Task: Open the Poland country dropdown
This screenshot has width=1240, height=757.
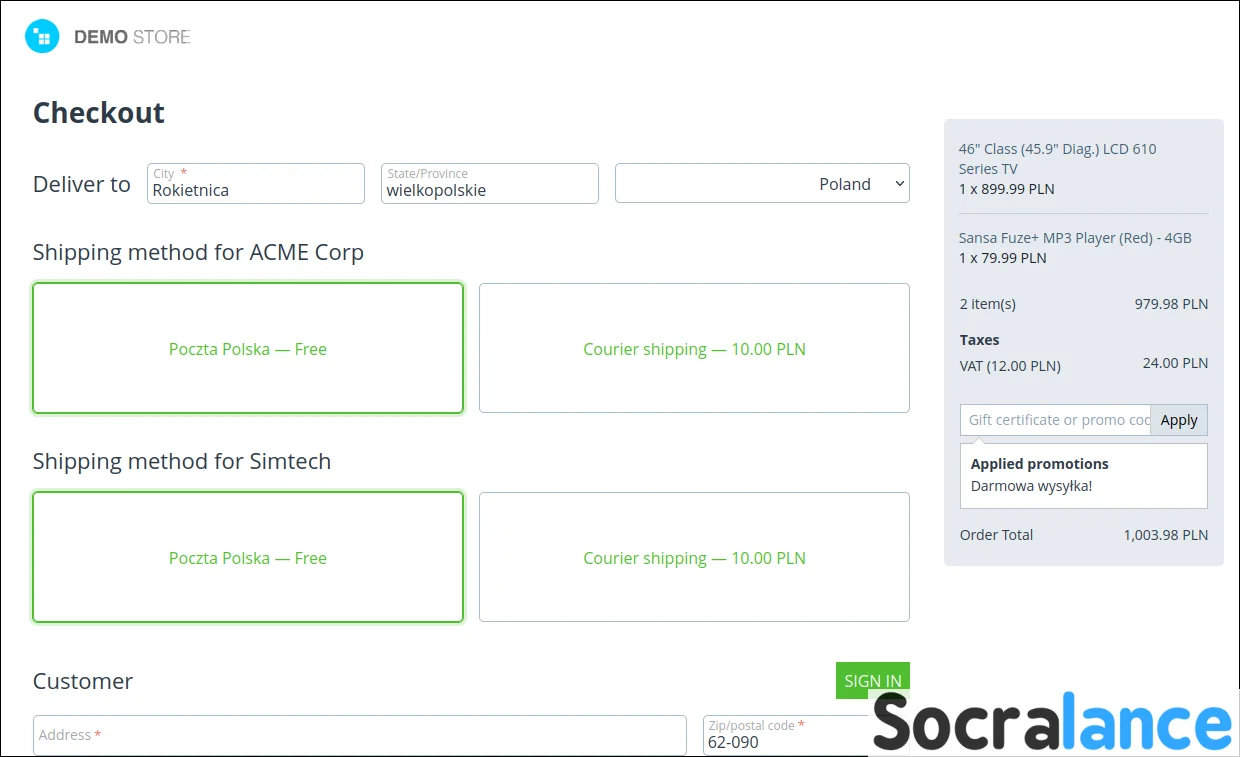Action: tap(762, 183)
